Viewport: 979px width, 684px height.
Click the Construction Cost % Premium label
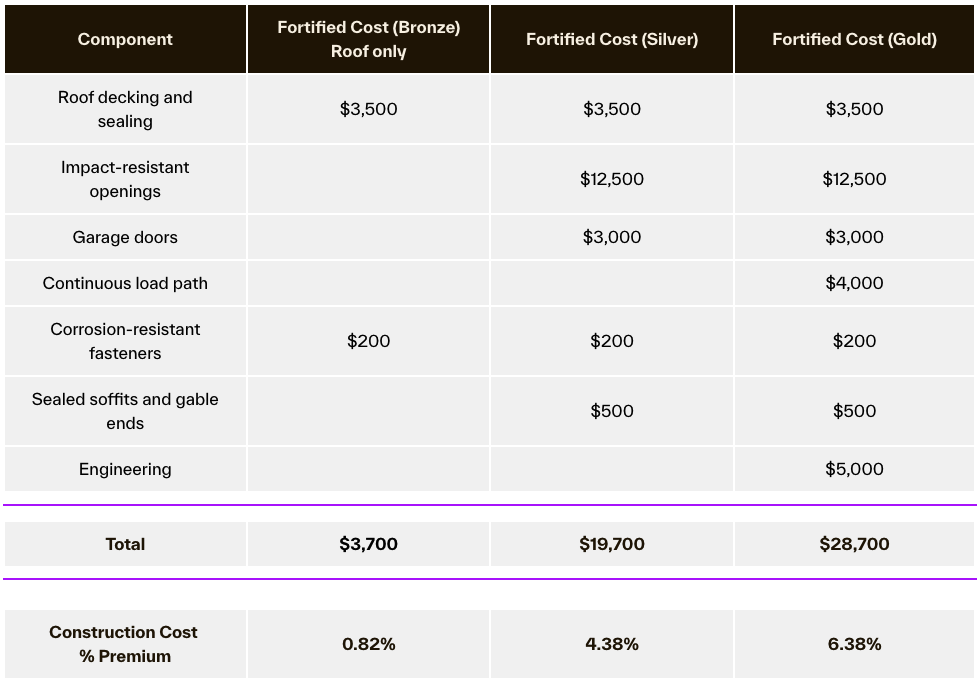tap(125, 644)
